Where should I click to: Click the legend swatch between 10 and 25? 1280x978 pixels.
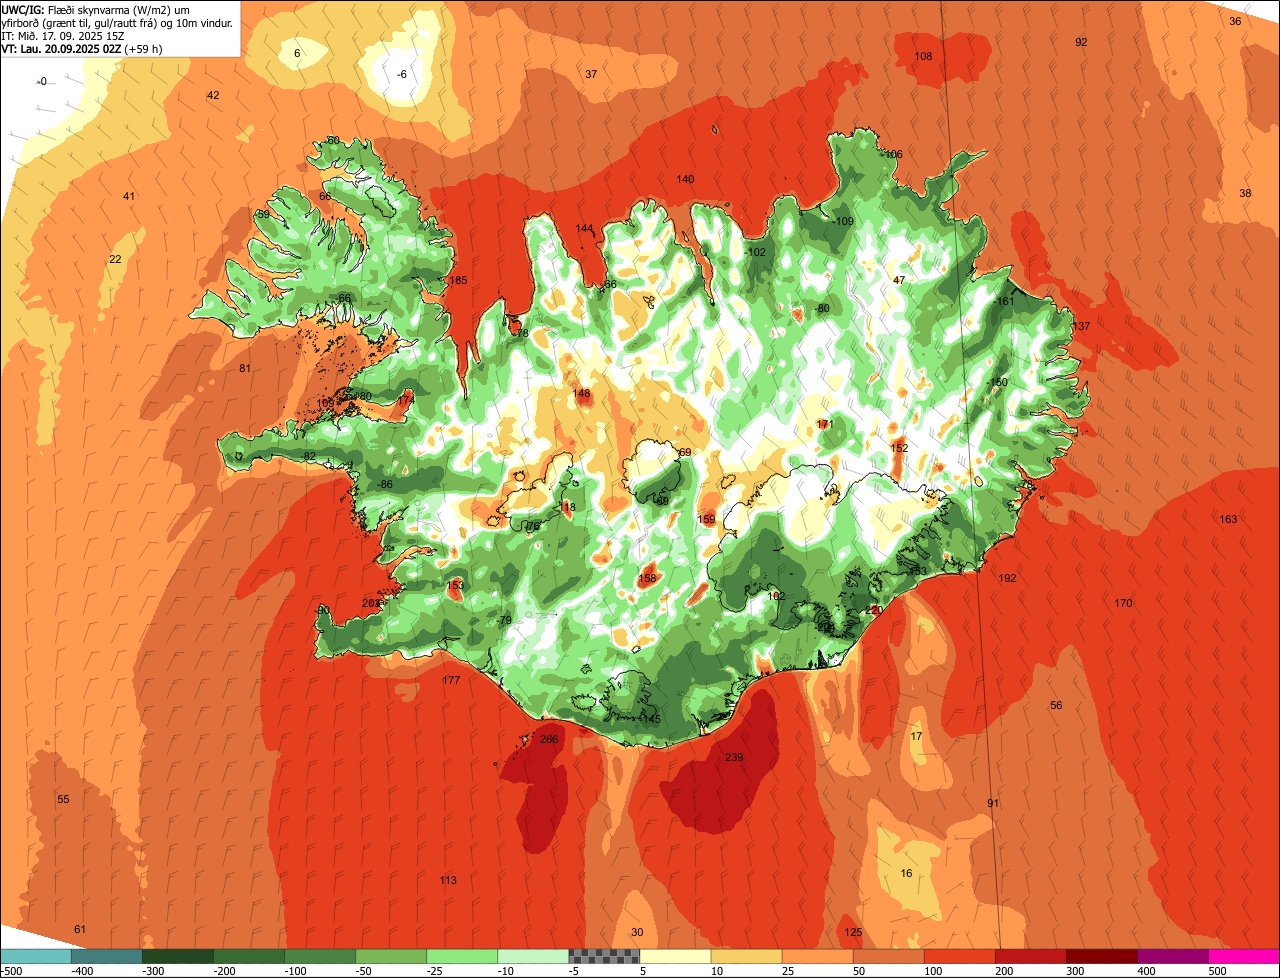(x=746, y=956)
